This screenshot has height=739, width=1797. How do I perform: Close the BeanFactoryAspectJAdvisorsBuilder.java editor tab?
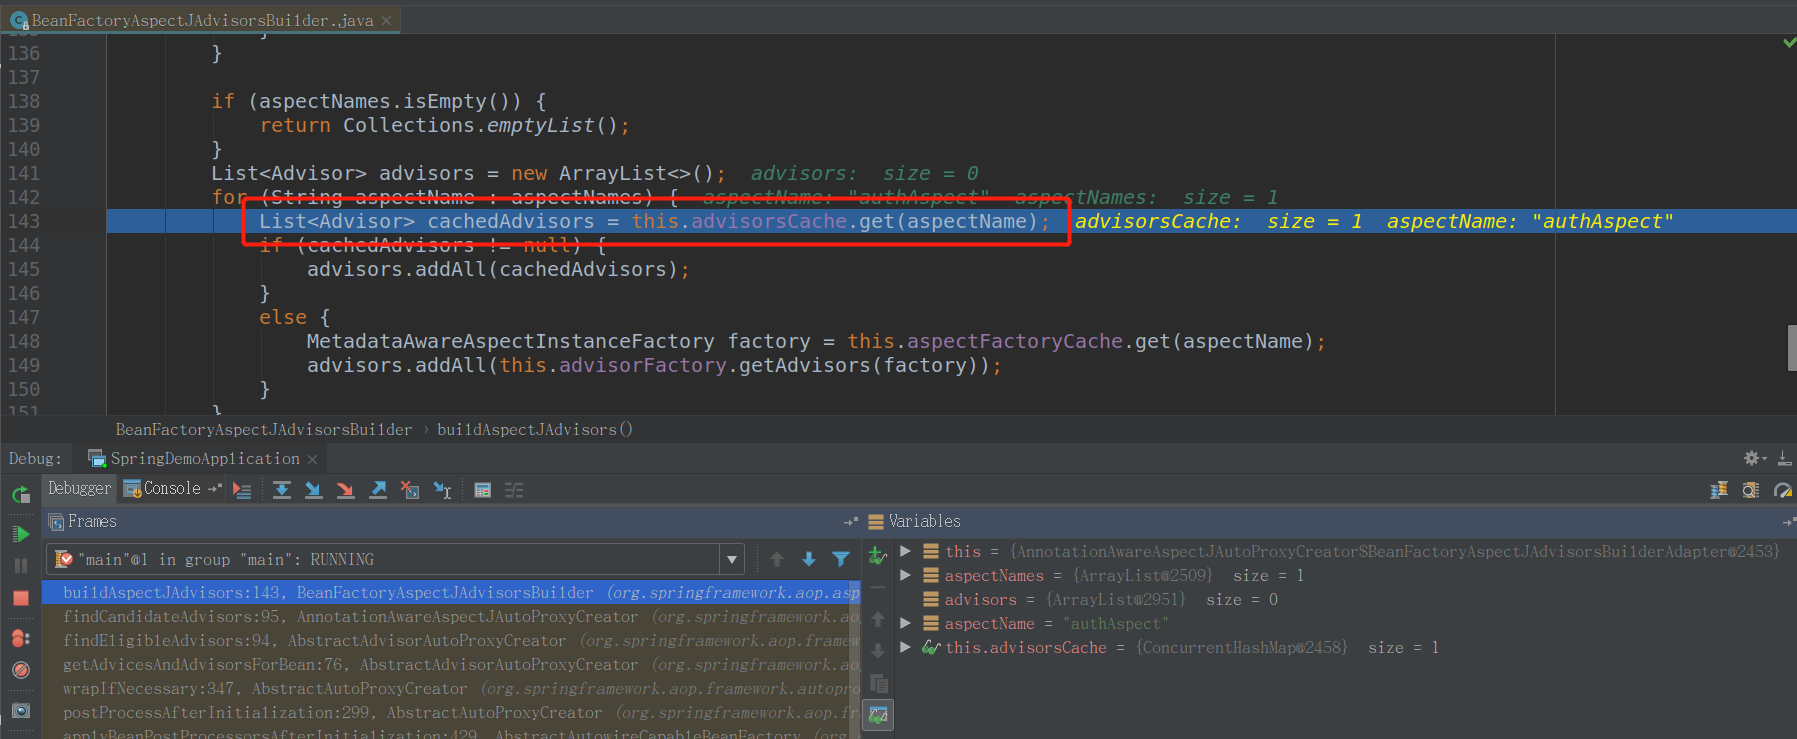coord(386,20)
